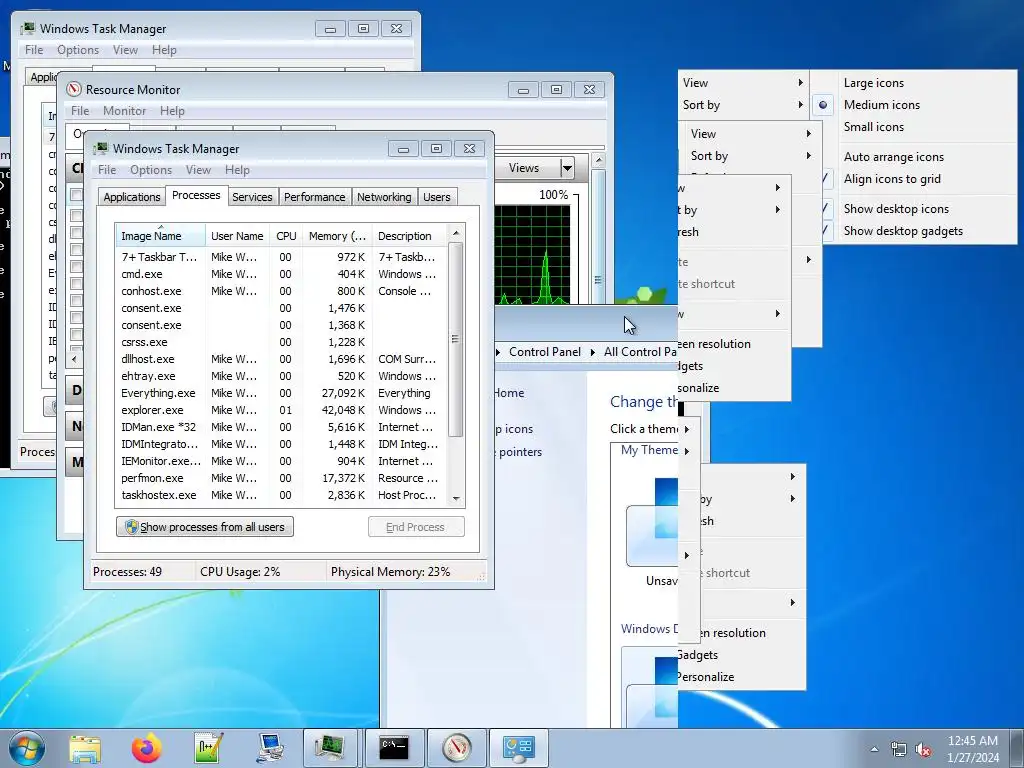Open Resource Monitor's Help menu
This screenshot has width=1024, height=768.
click(172, 111)
